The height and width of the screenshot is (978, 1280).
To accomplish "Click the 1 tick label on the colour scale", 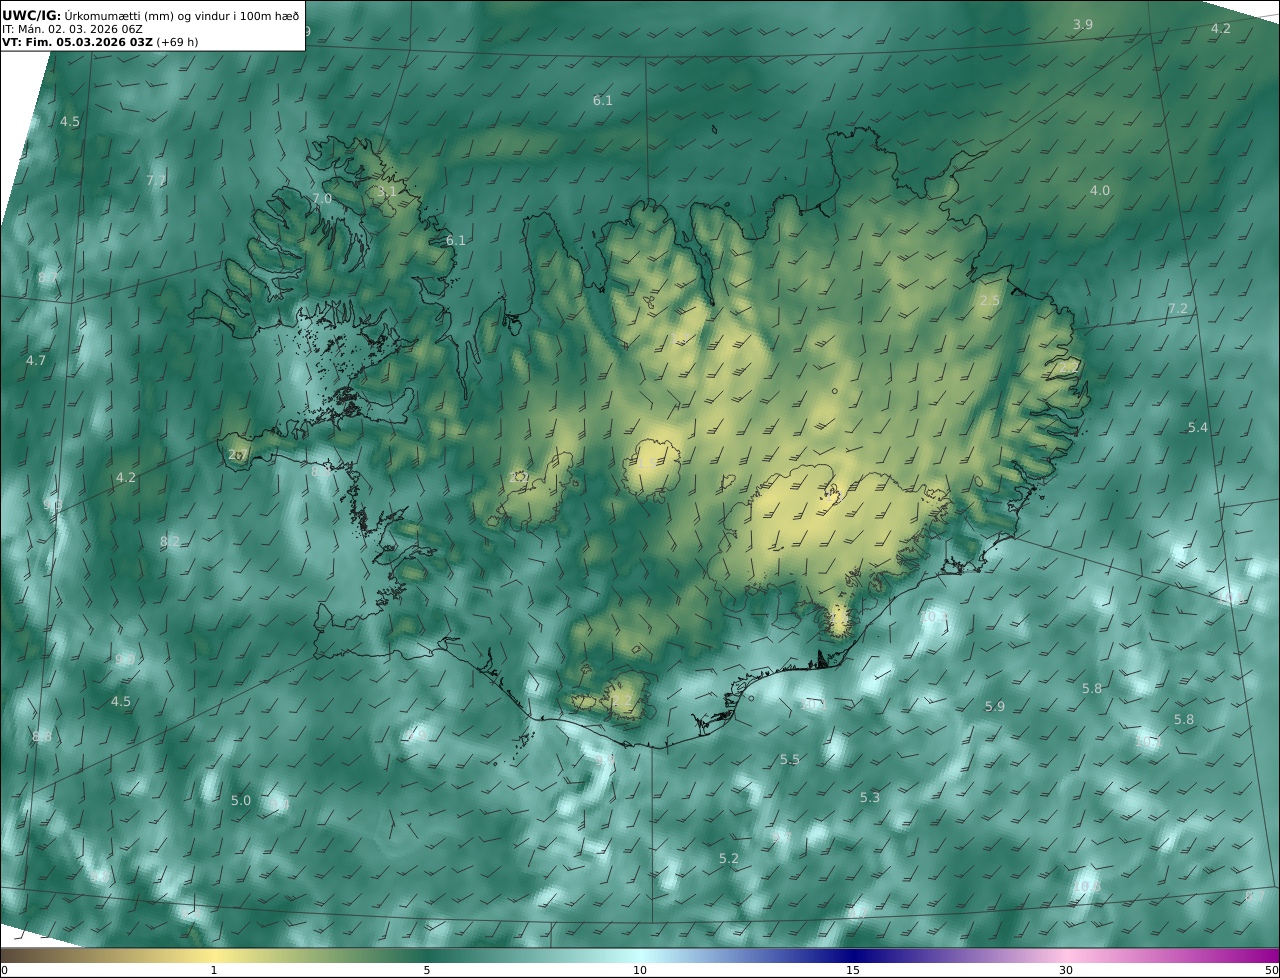I will click(x=214, y=970).
